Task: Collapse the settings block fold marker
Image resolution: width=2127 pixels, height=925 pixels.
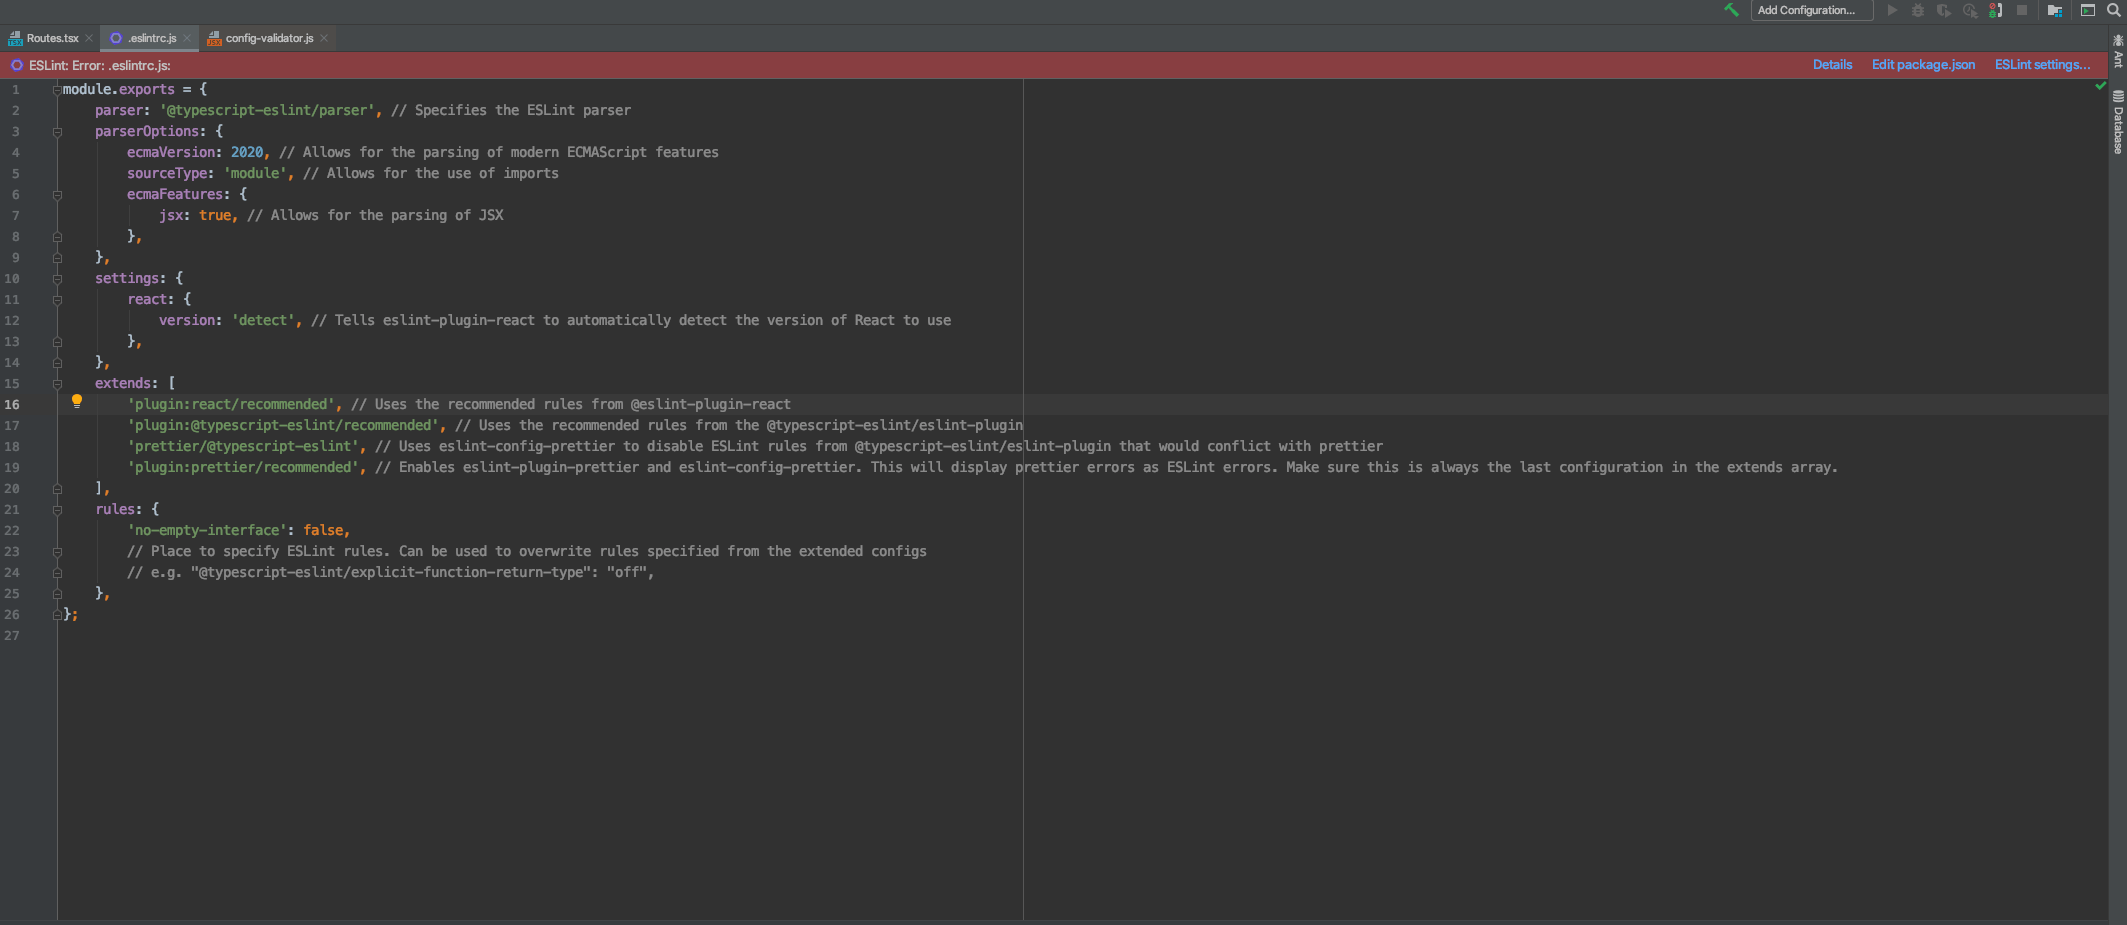Action: point(57,279)
